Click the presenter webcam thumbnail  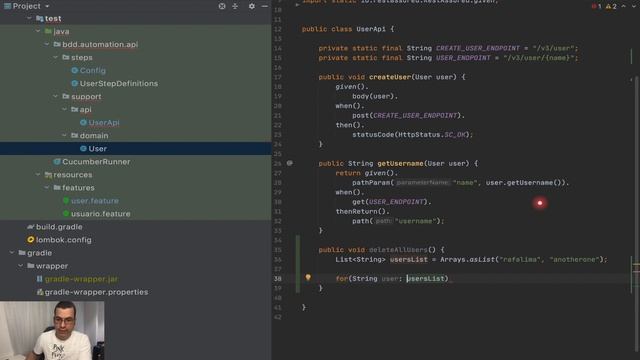point(52,330)
